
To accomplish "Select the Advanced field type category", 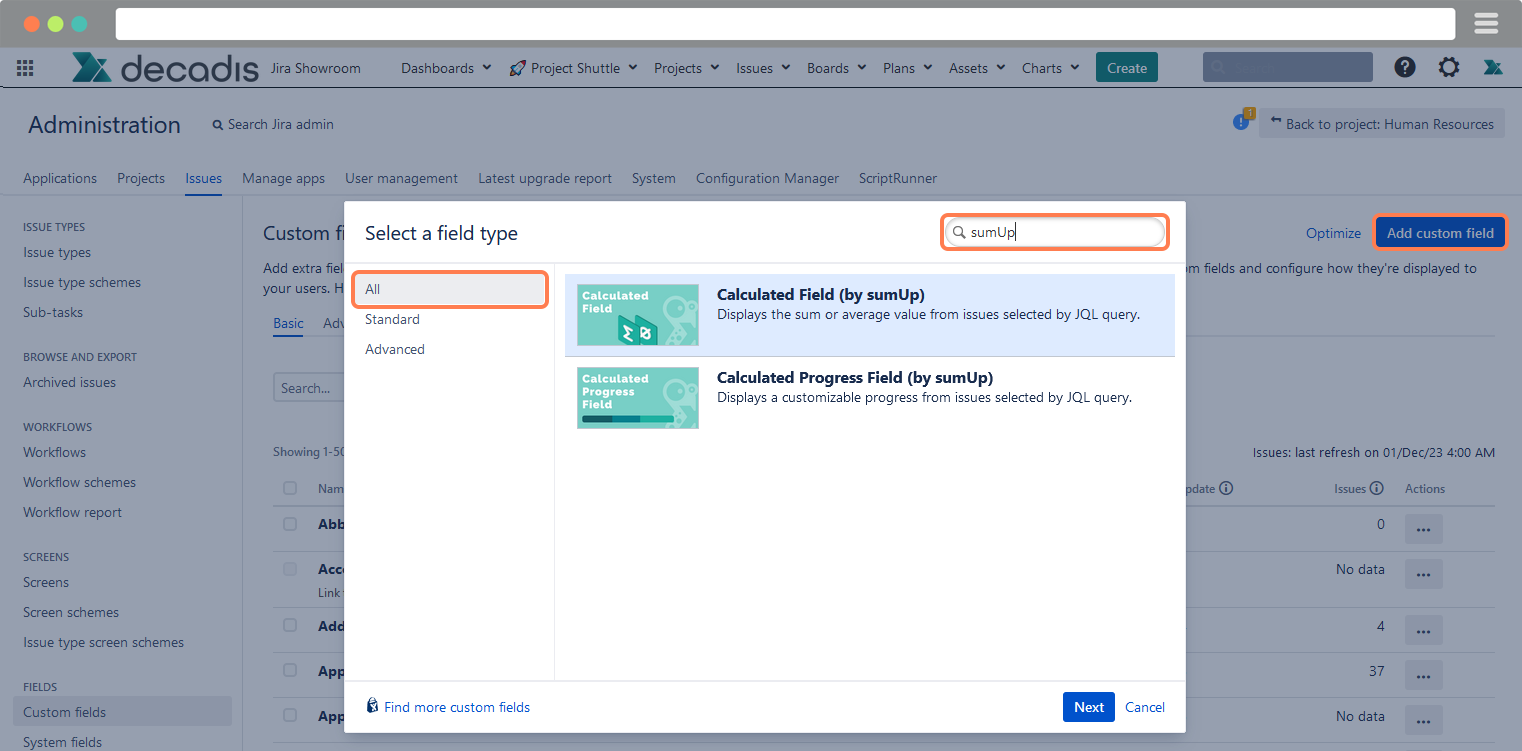I will point(395,349).
